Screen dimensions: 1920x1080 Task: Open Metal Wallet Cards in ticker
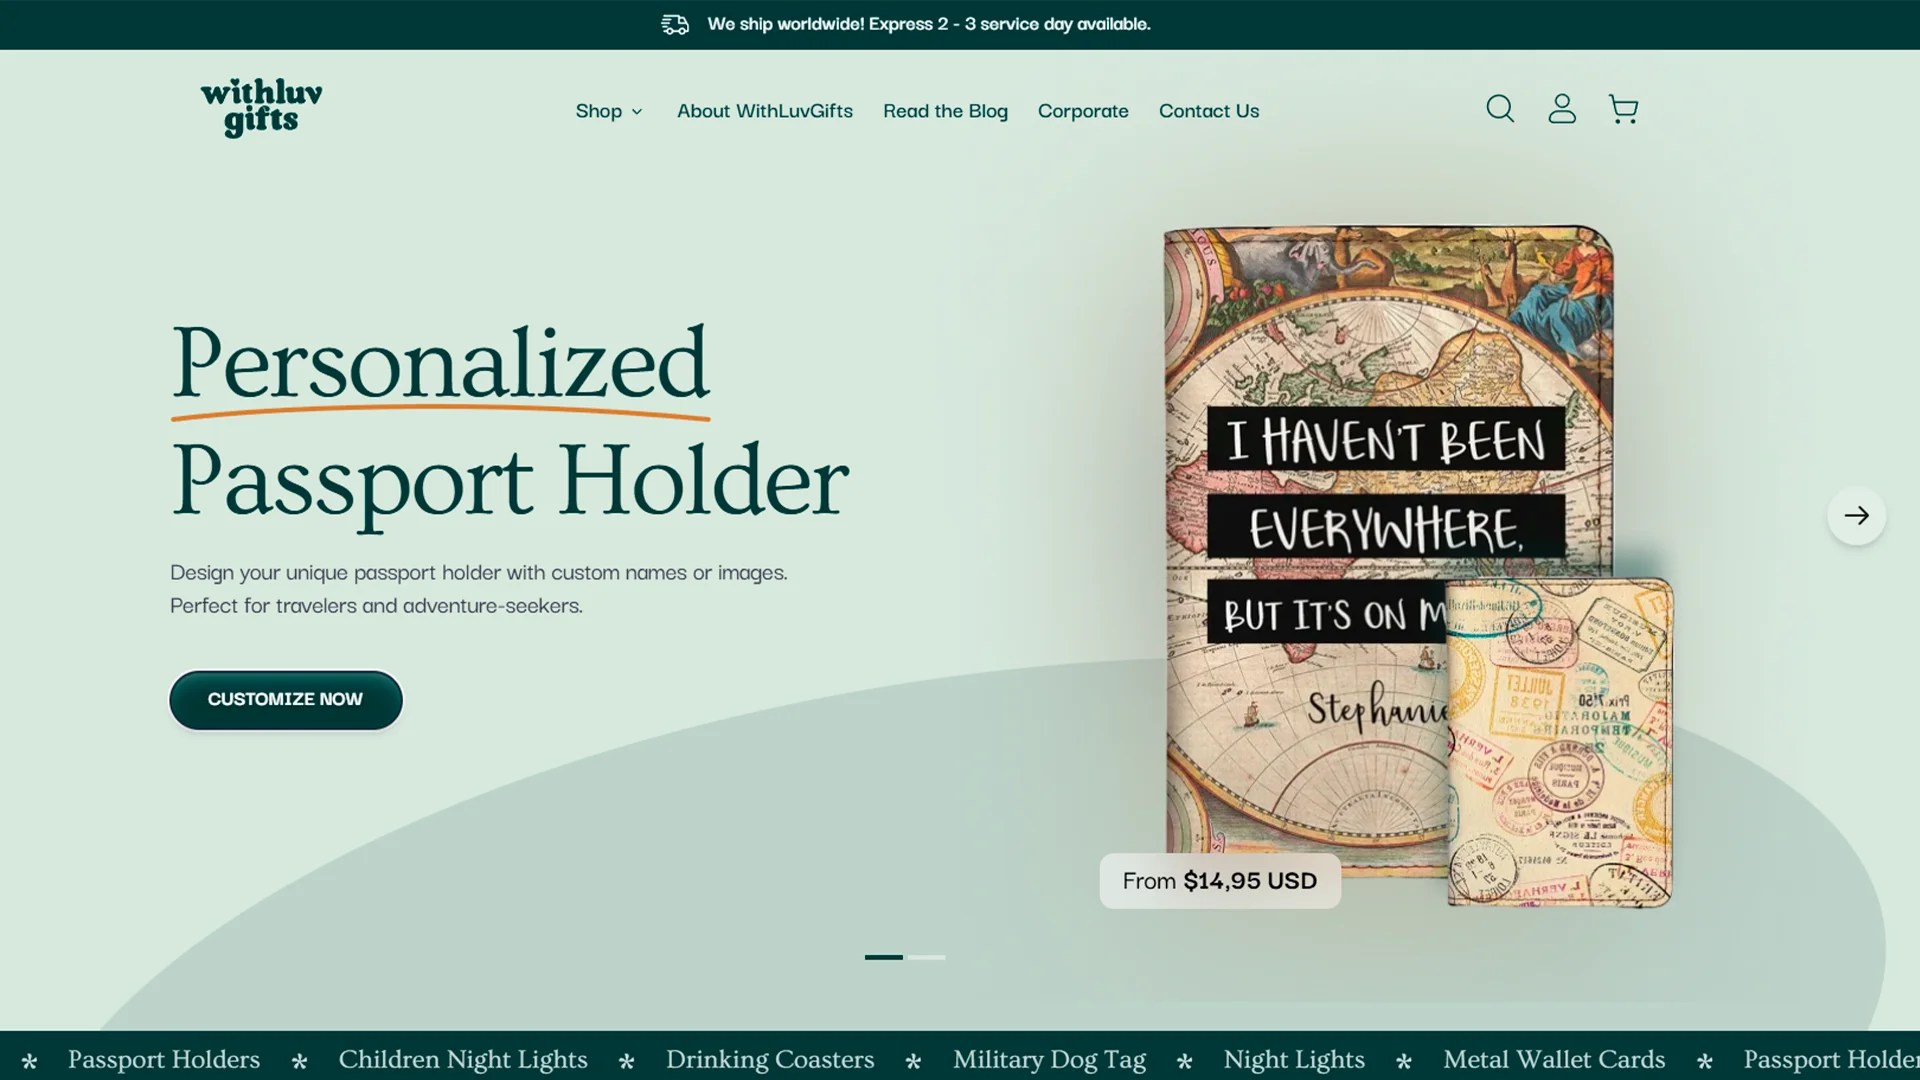coord(1554,1059)
